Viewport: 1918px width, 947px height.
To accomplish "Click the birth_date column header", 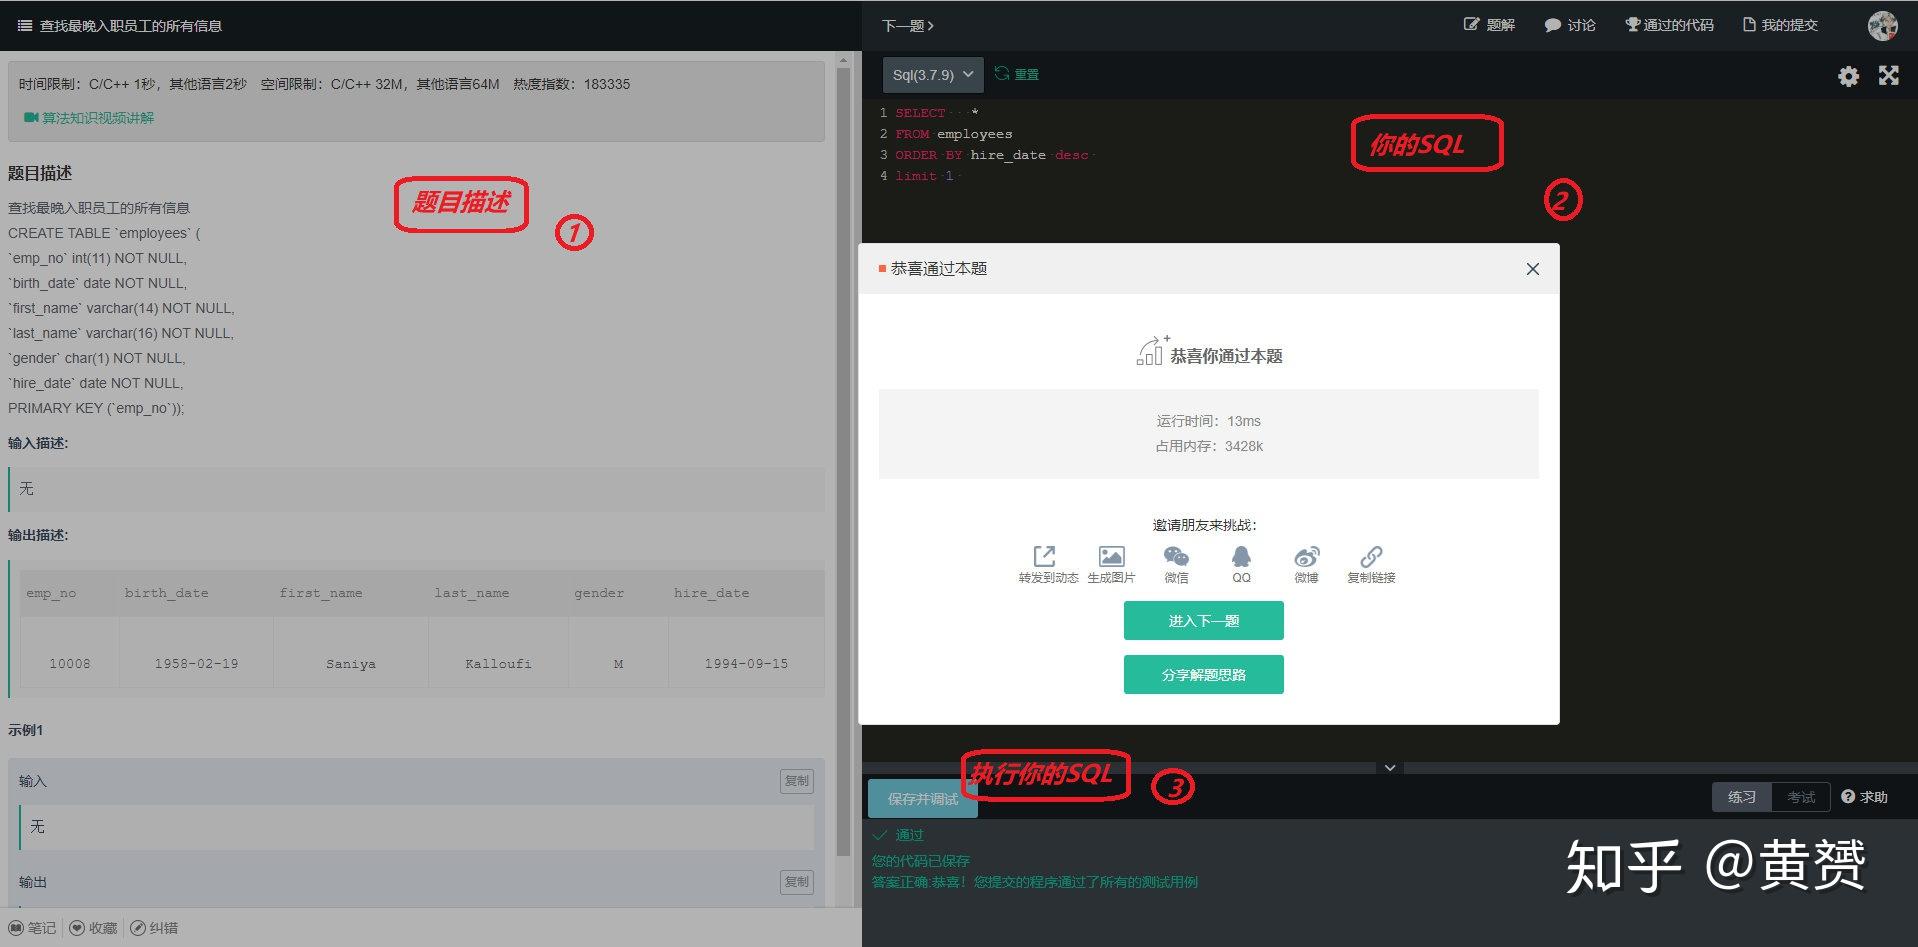I will click(x=167, y=593).
